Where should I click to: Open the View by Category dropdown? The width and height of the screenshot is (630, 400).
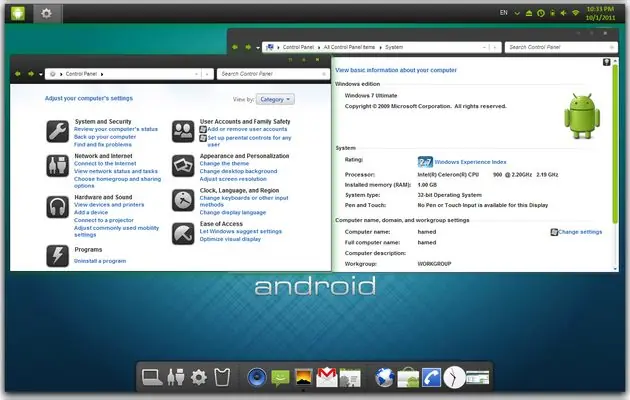275,99
